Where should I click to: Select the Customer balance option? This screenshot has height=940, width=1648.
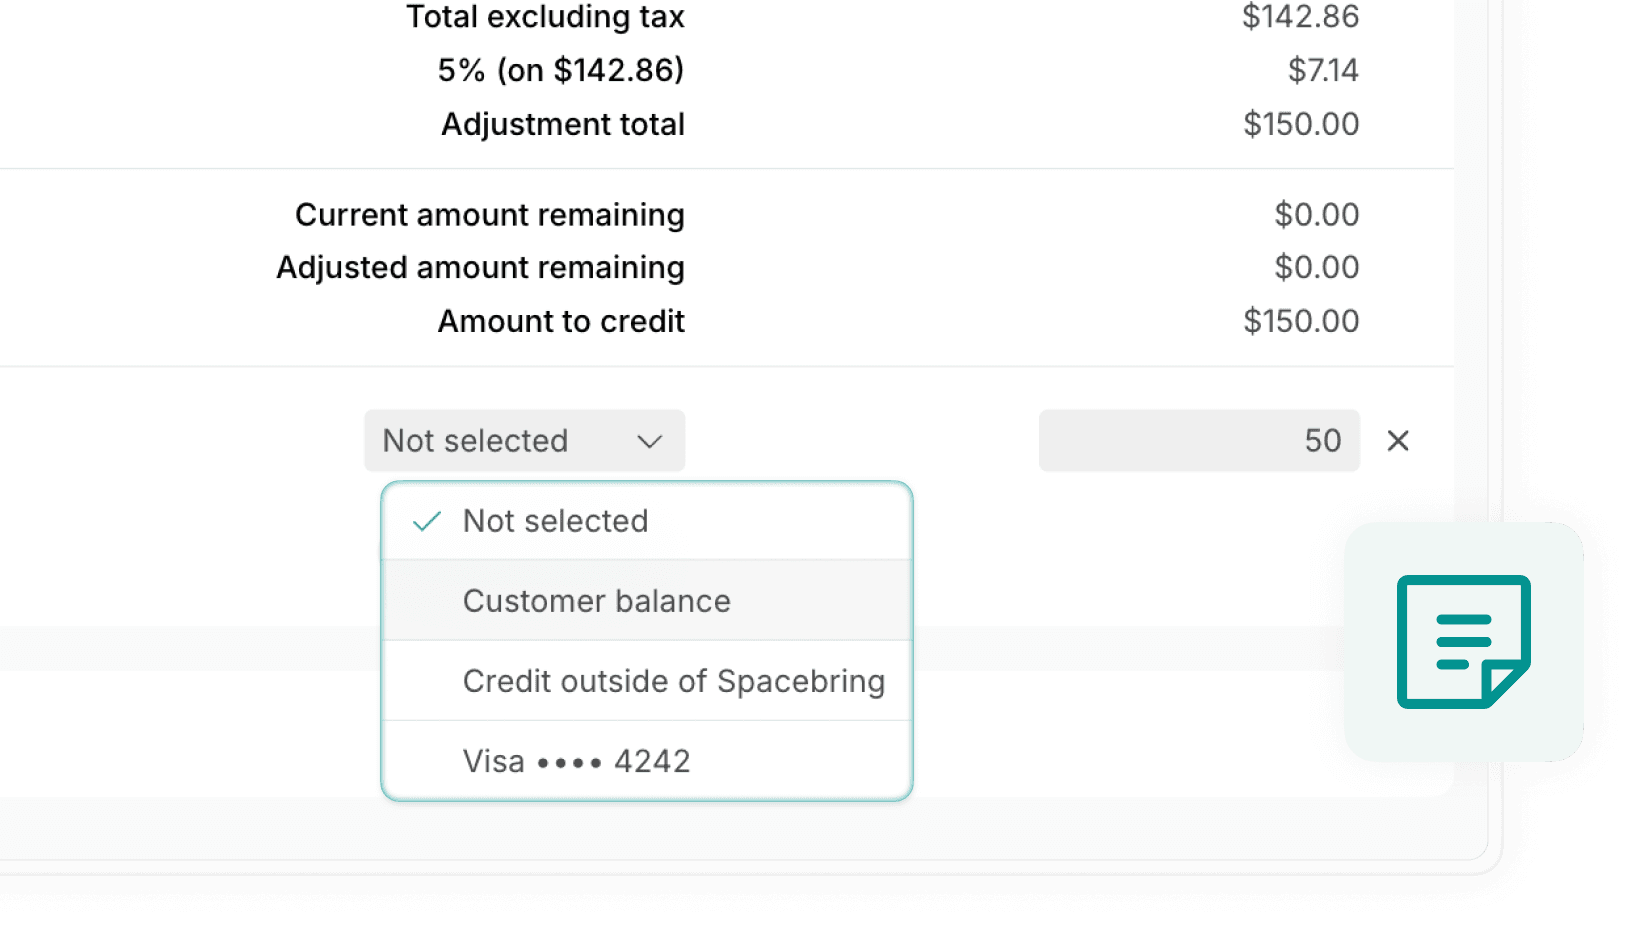(596, 600)
